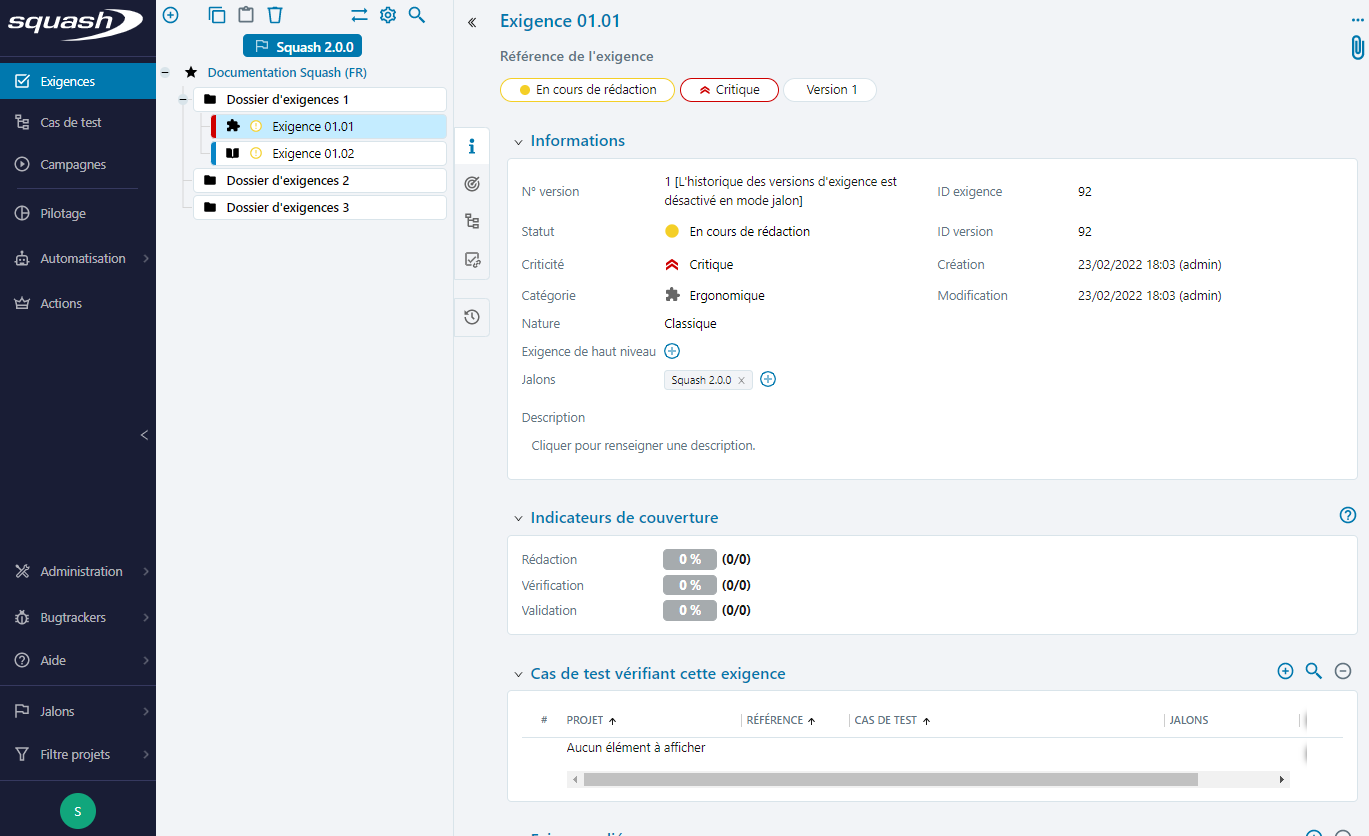1369x836 pixels.
Task: Click the add (plus) icon in tree toolbar
Action: pos(171,15)
